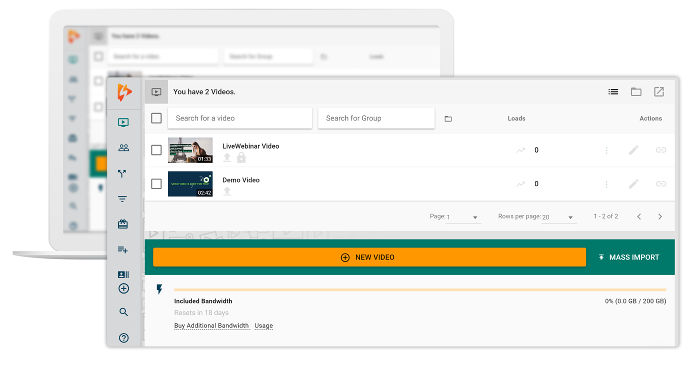Open the playlist add sidebar icon
The image size is (700, 365).
(x=123, y=249)
